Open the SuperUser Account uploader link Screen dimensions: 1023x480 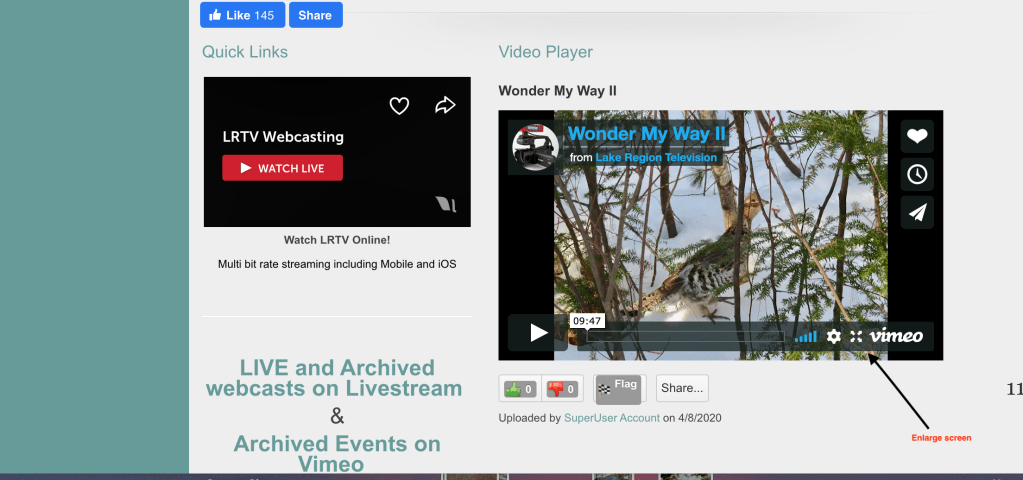[x=612, y=418]
